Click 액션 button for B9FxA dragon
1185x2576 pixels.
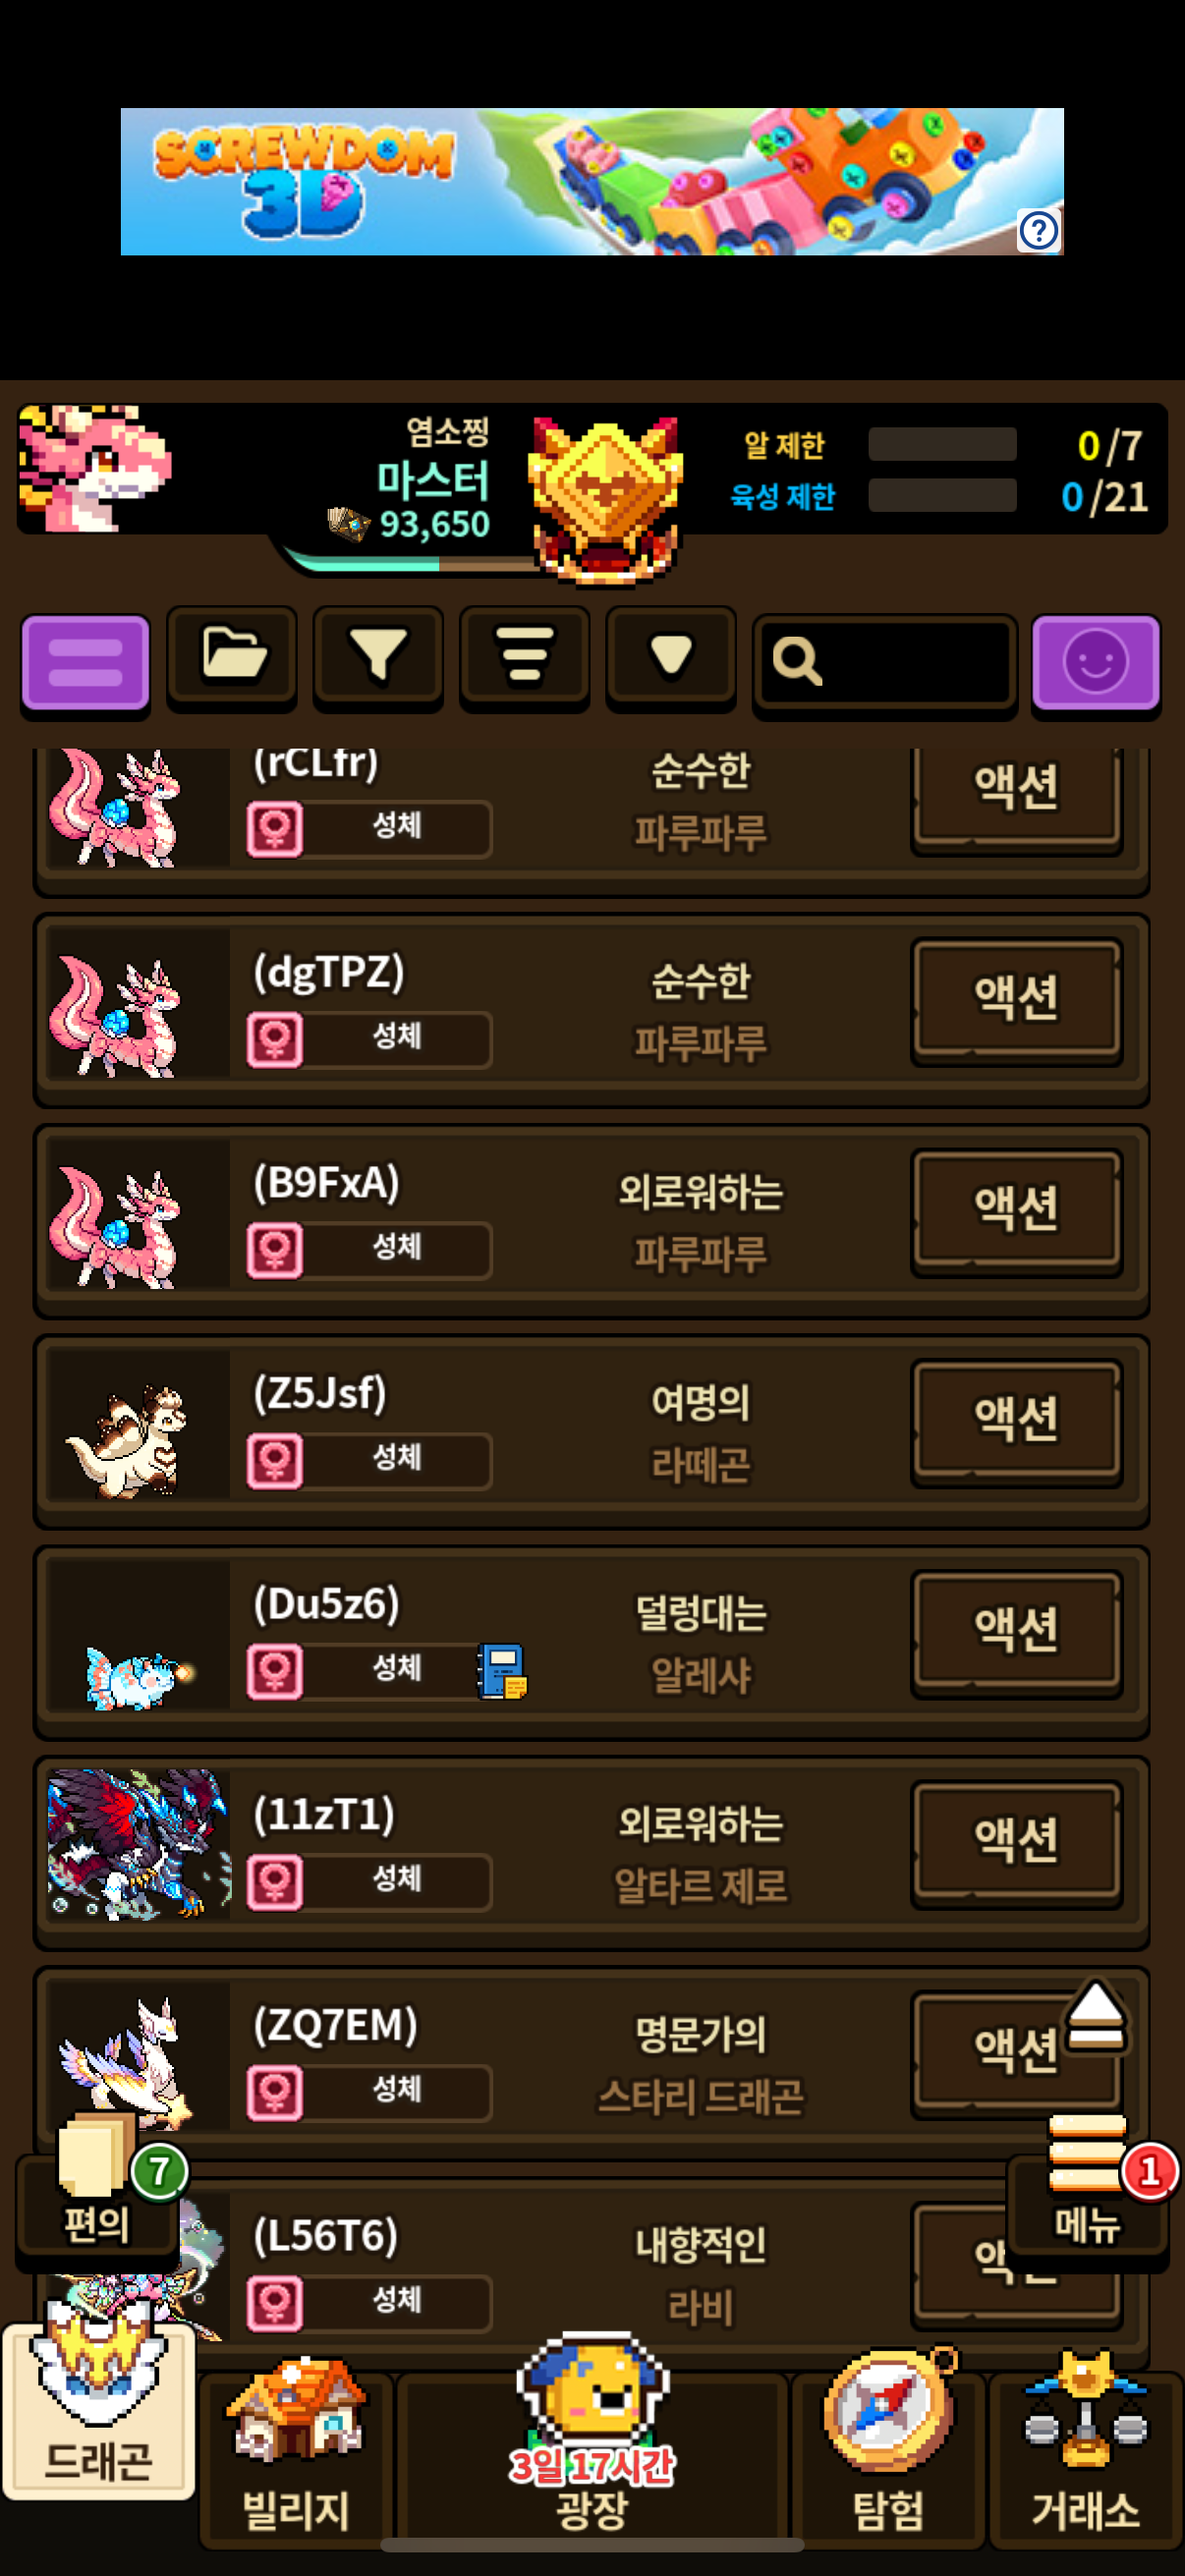[1016, 1209]
